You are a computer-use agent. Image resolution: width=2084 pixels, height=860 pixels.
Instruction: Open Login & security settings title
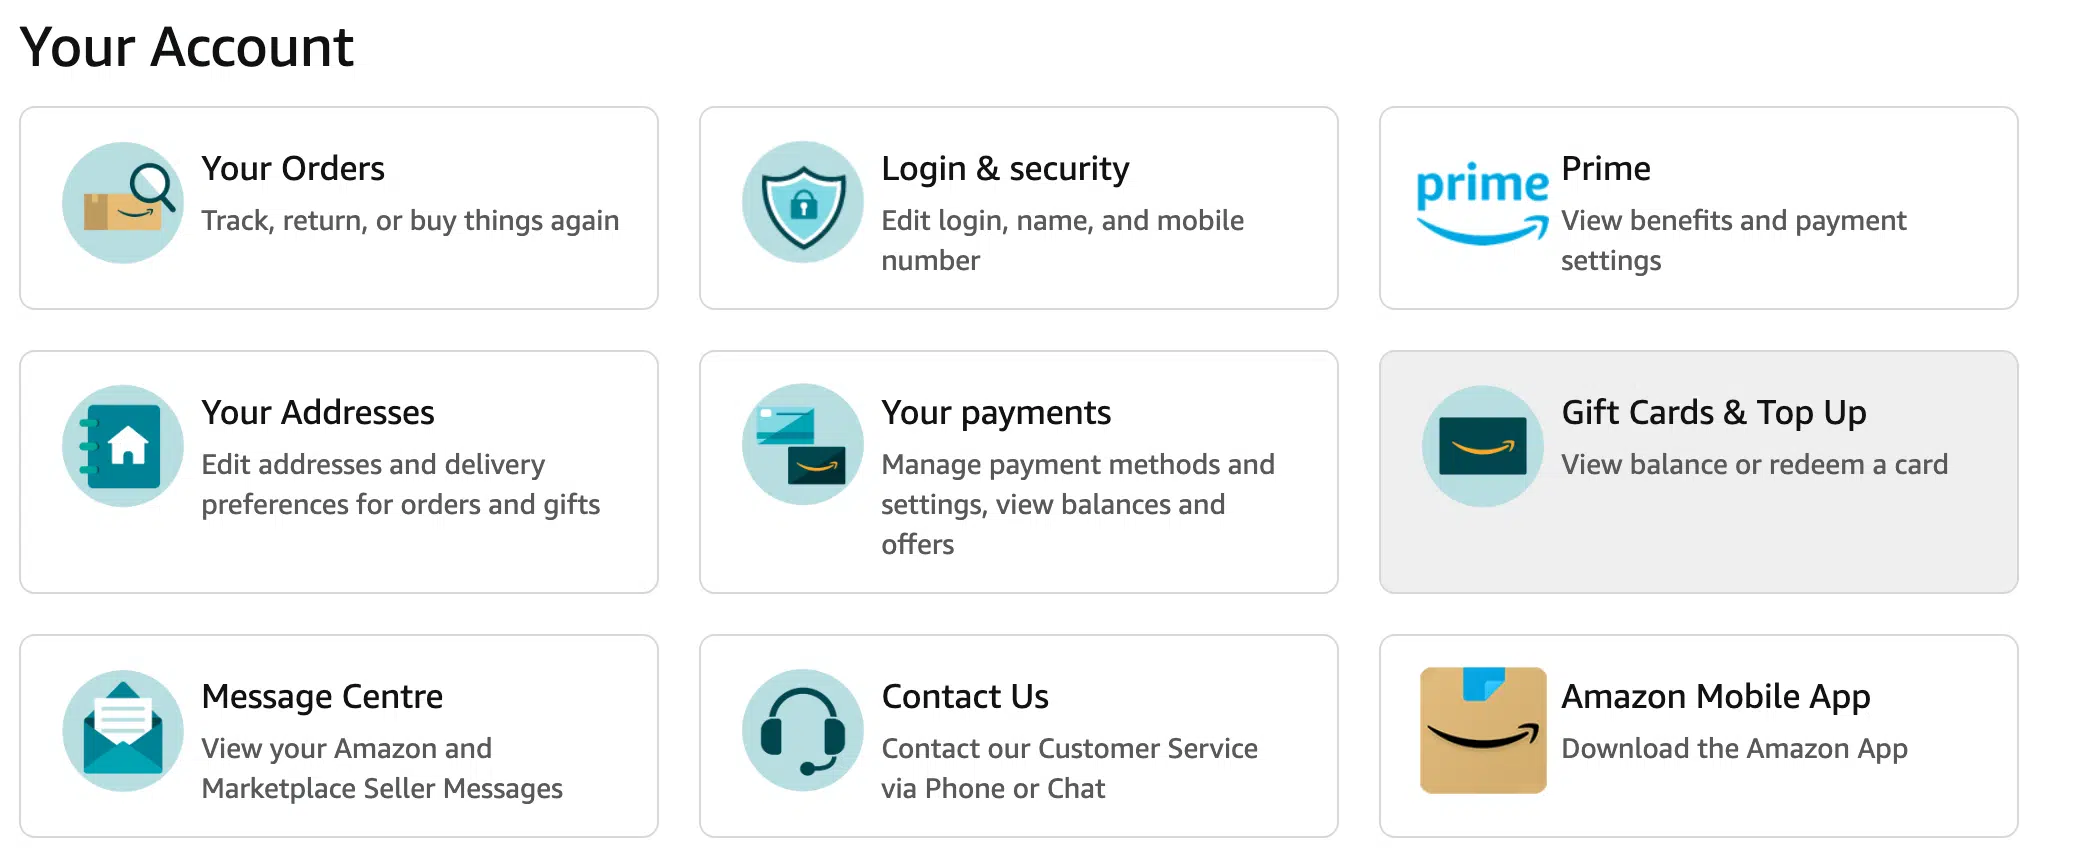pos(1005,169)
